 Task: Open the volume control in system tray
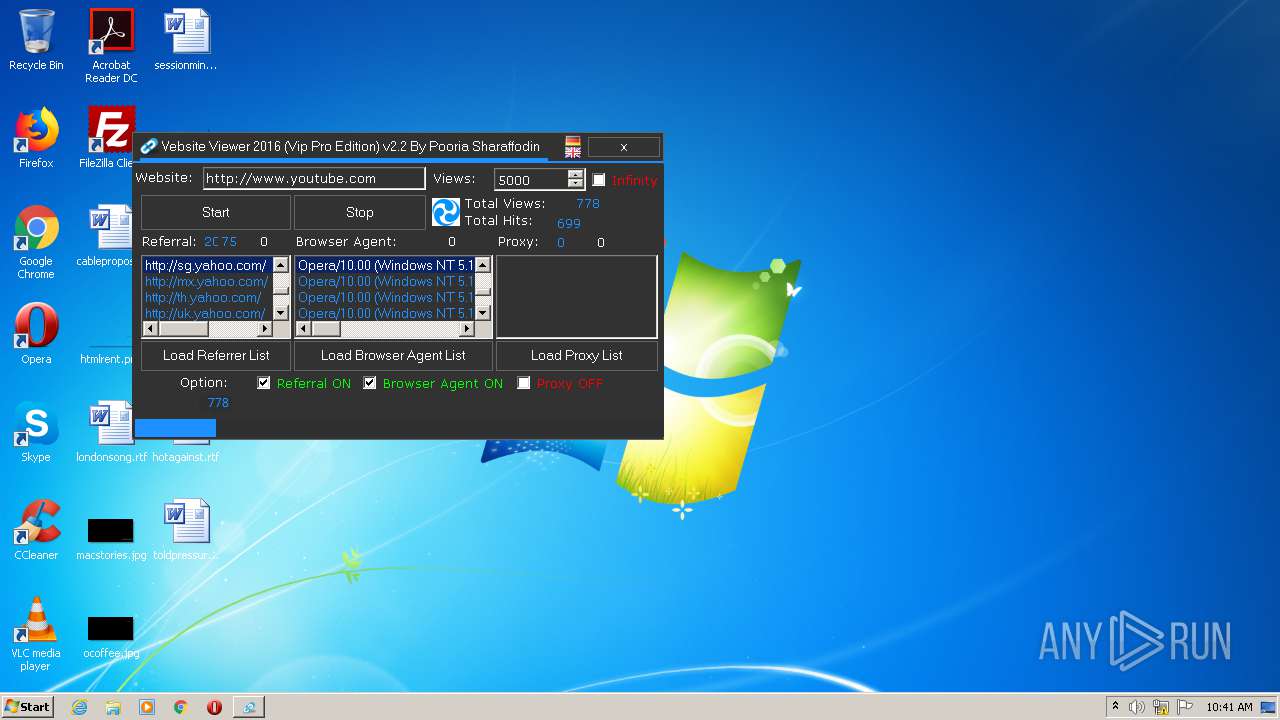[x=1137, y=707]
